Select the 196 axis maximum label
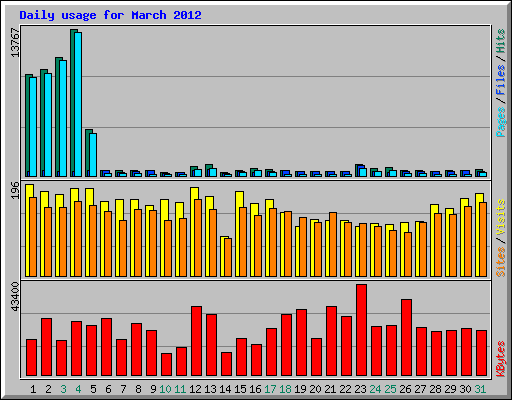 pyautogui.click(x=15, y=190)
